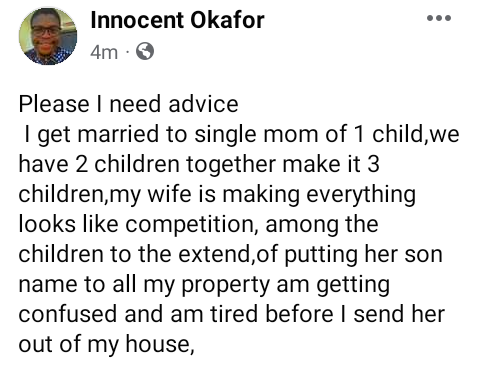Click the globe public privacy icon
480x371 pixels.
pyautogui.click(x=145, y=51)
